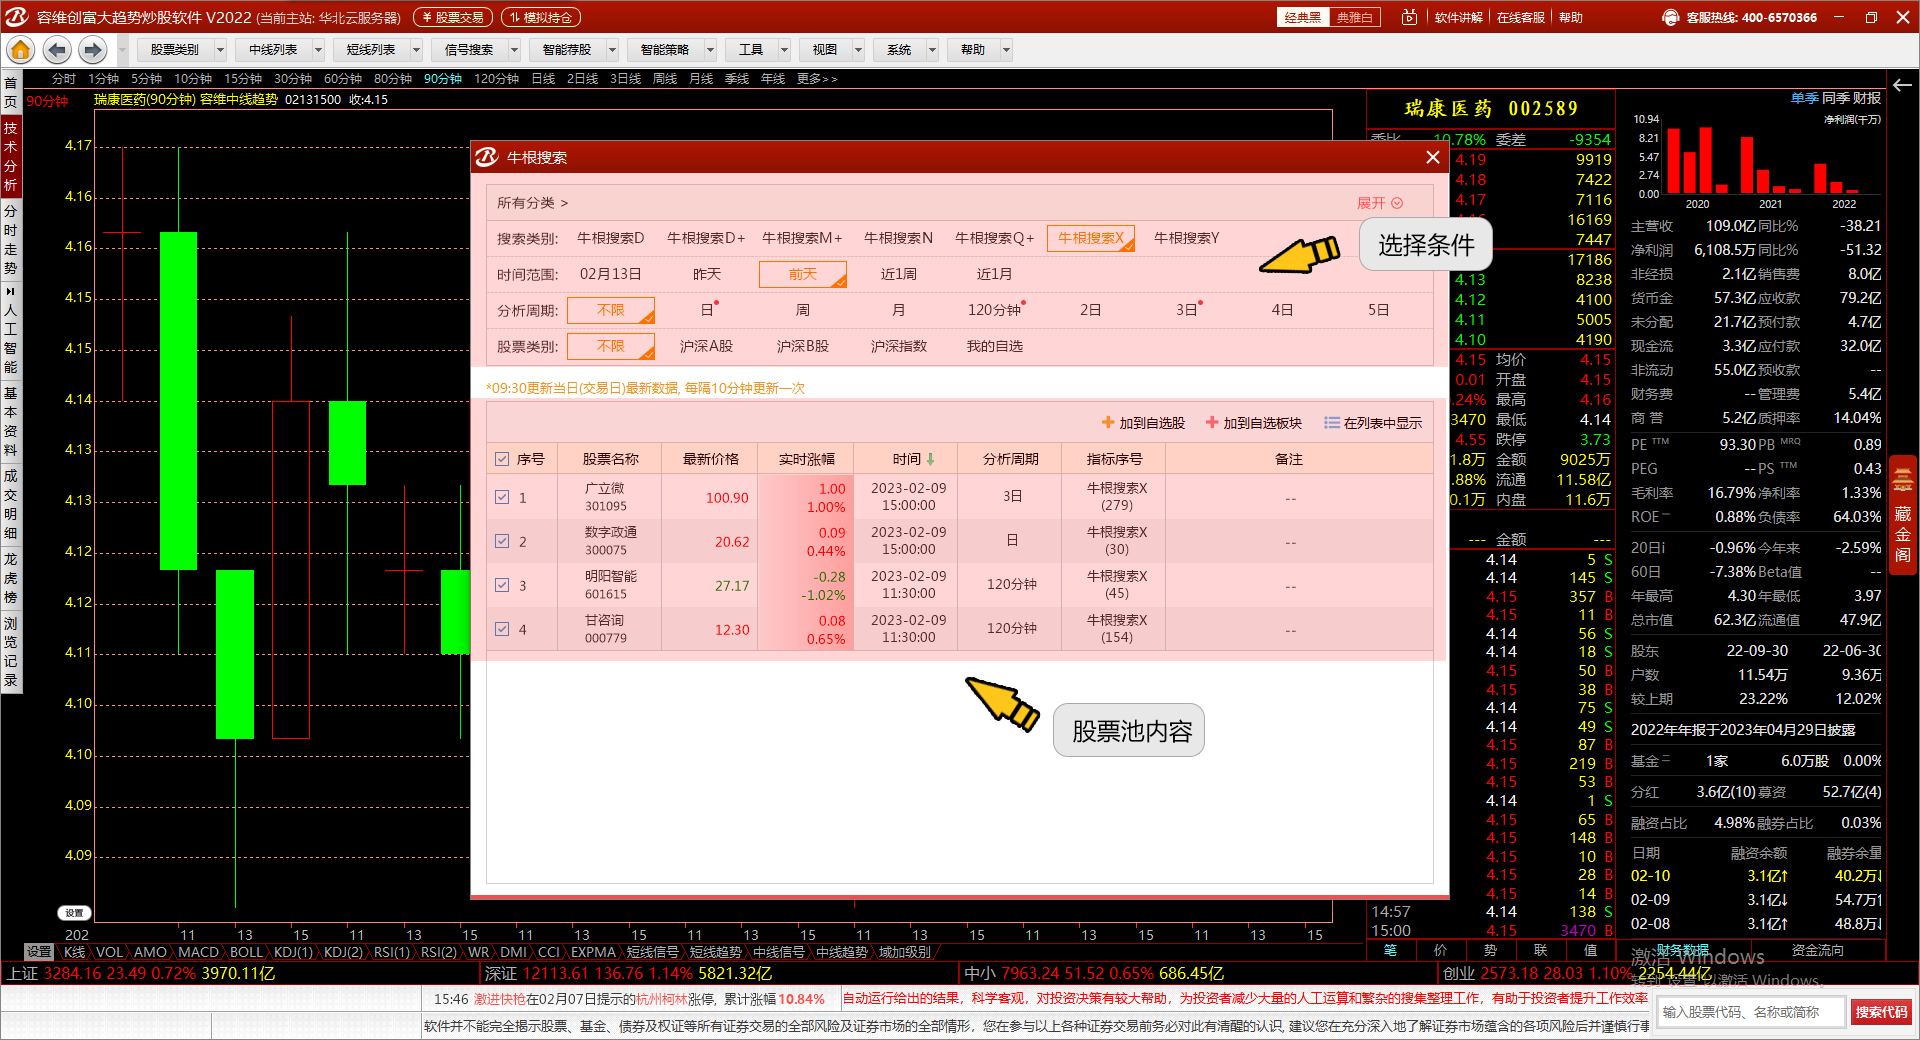Uncheck row 2 数字政通 checkbox
1920x1040 pixels.
tap(502, 541)
